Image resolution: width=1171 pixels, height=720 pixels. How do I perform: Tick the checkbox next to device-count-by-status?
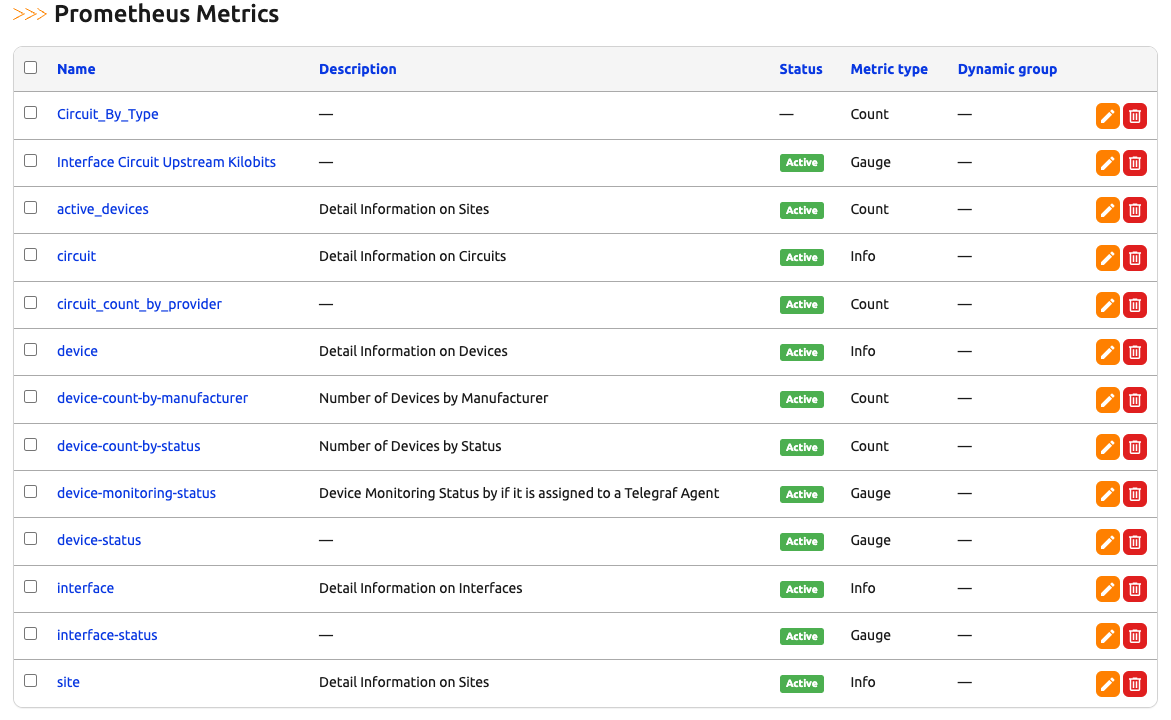coord(31,445)
